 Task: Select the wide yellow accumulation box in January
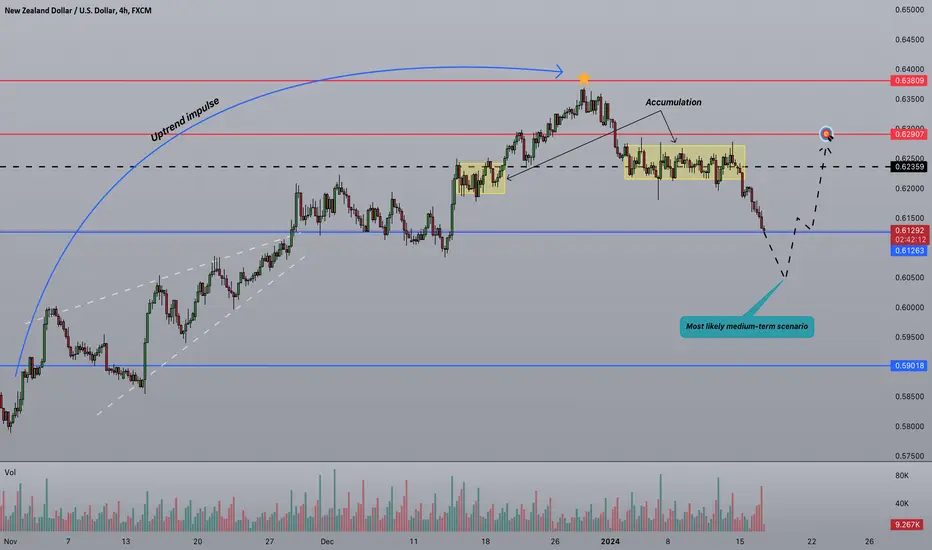684,162
